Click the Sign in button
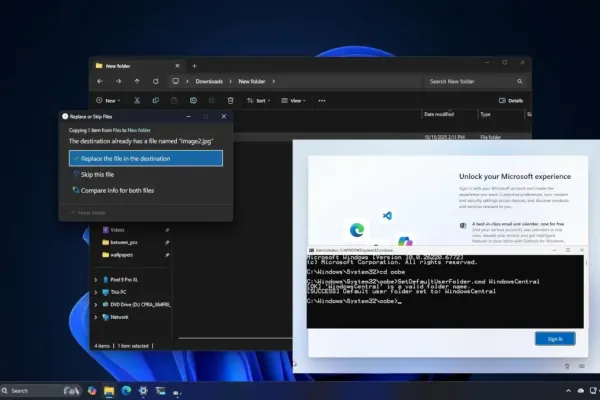Image resolution: width=600 pixels, height=400 pixels. coord(554,339)
